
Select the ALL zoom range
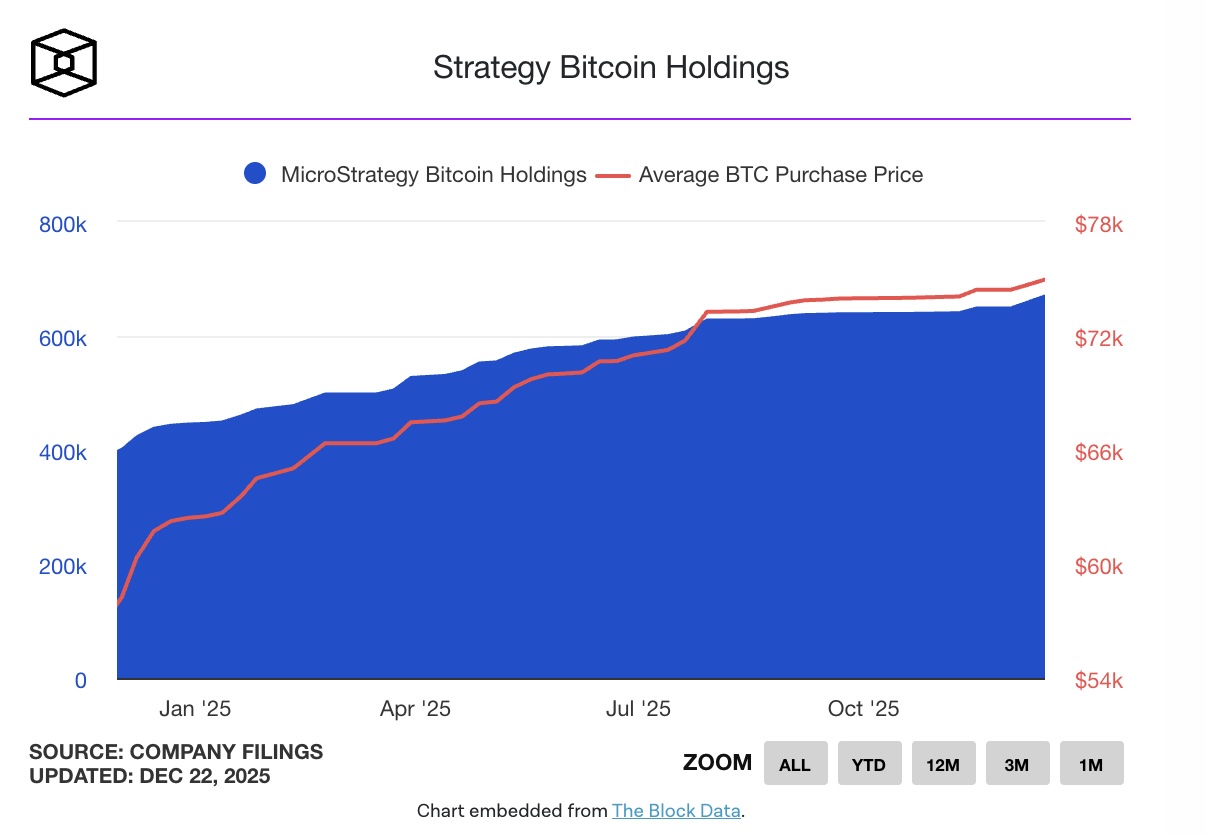(x=795, y=764)
